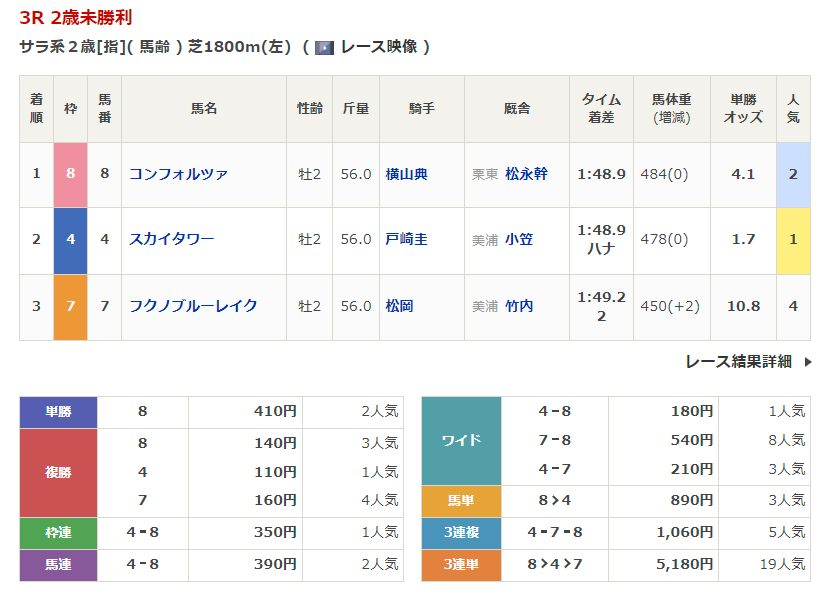
Task: Open the レース結果詳細 link
Action: tap(738, 362)
